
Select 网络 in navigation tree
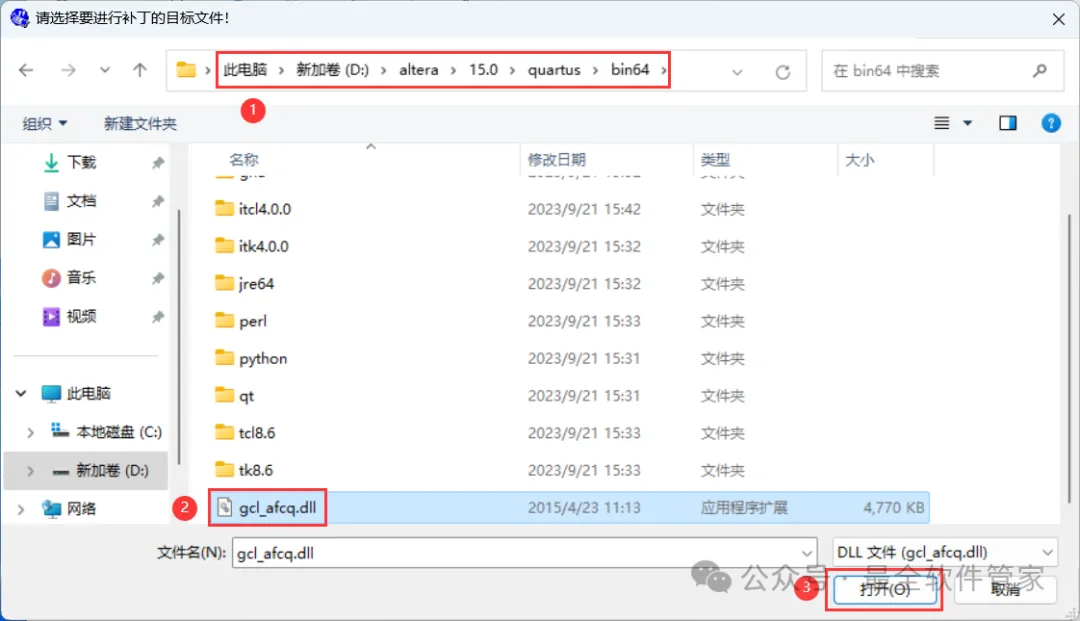[x=81, y=509]
